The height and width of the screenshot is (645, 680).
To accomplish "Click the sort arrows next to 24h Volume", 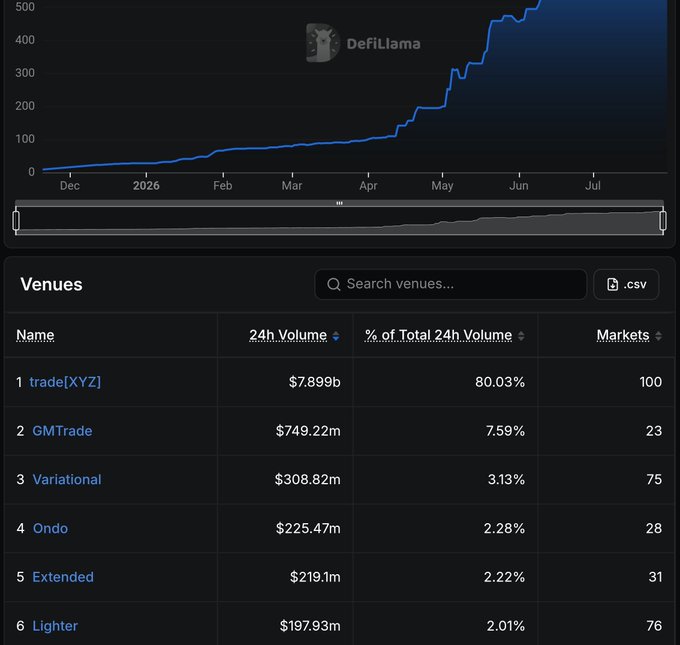I will [336, 336].
